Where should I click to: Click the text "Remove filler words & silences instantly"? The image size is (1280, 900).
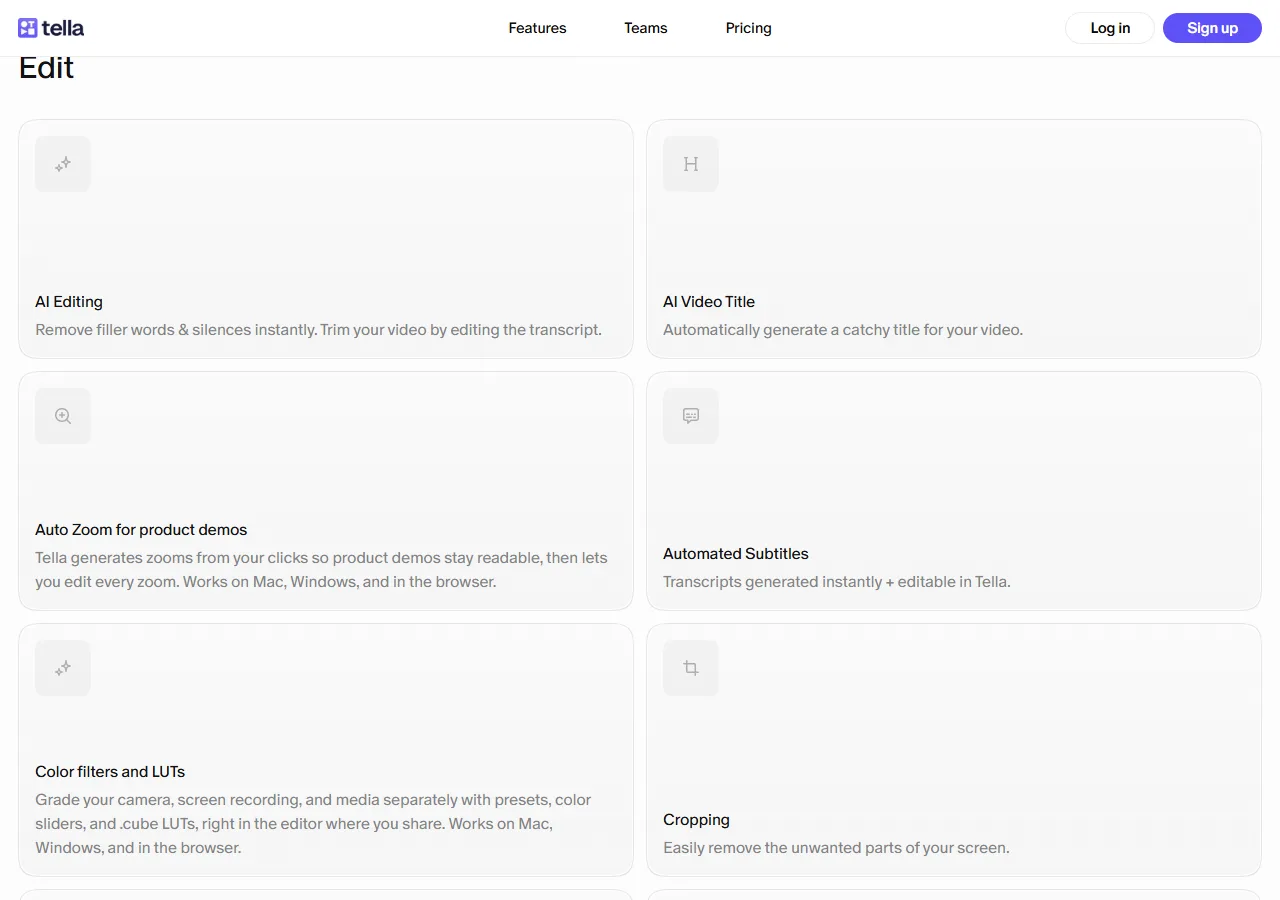click(176, 330)
